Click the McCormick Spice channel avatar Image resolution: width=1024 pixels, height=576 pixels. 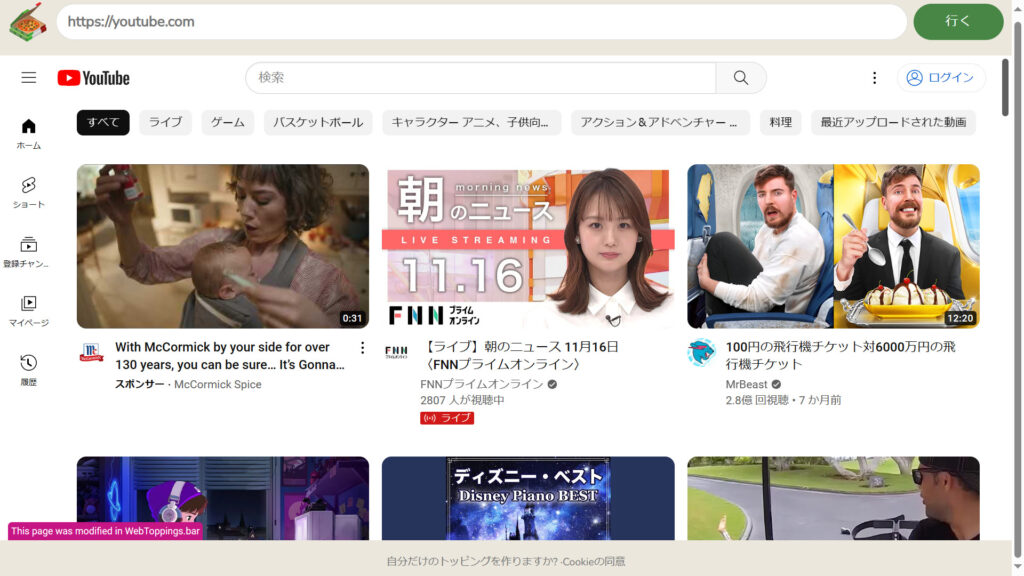[x=91, y=353]
